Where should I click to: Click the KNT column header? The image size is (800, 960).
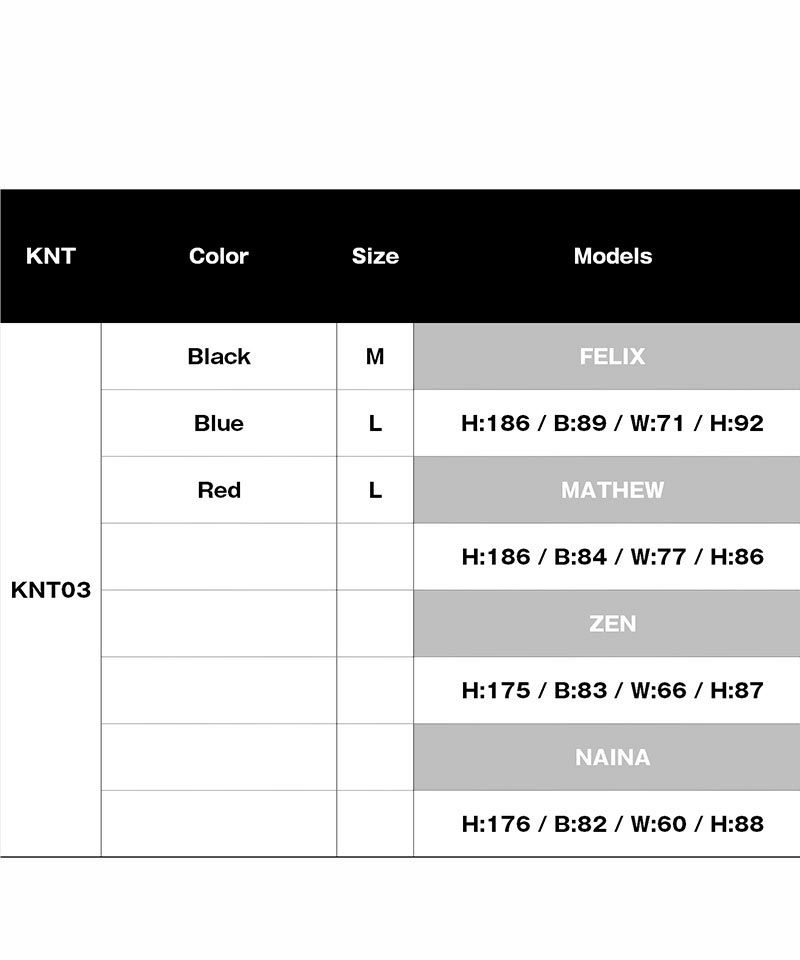pyautogui.click(x=51, y=256)
